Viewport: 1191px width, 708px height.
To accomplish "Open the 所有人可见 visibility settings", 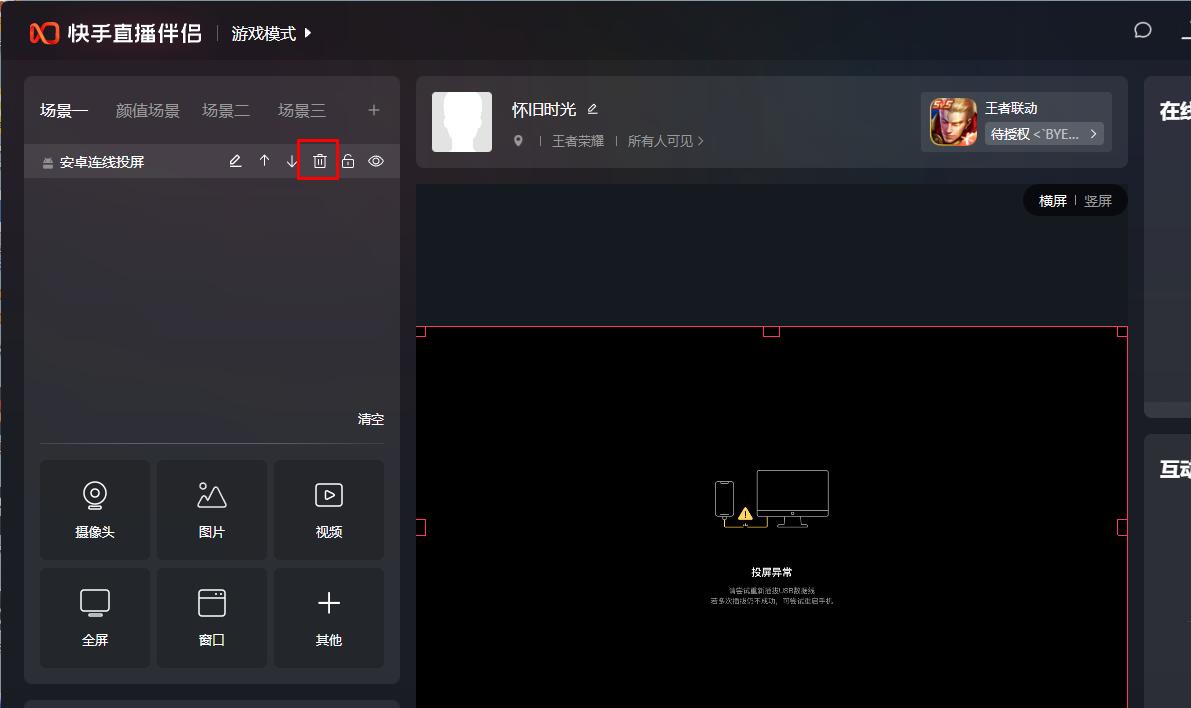I will 665,141.
